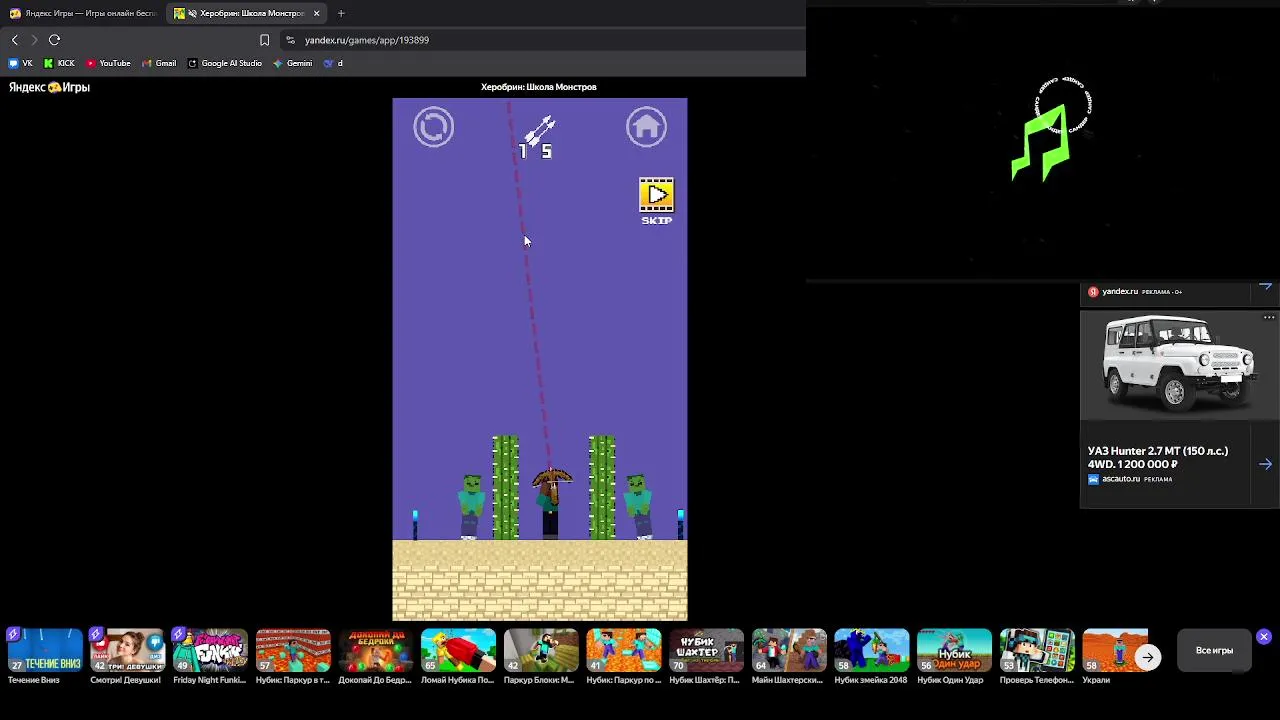Open site info icon in address bar
Viewport: 1280px width, 720px height.
[x=290, y=40]
